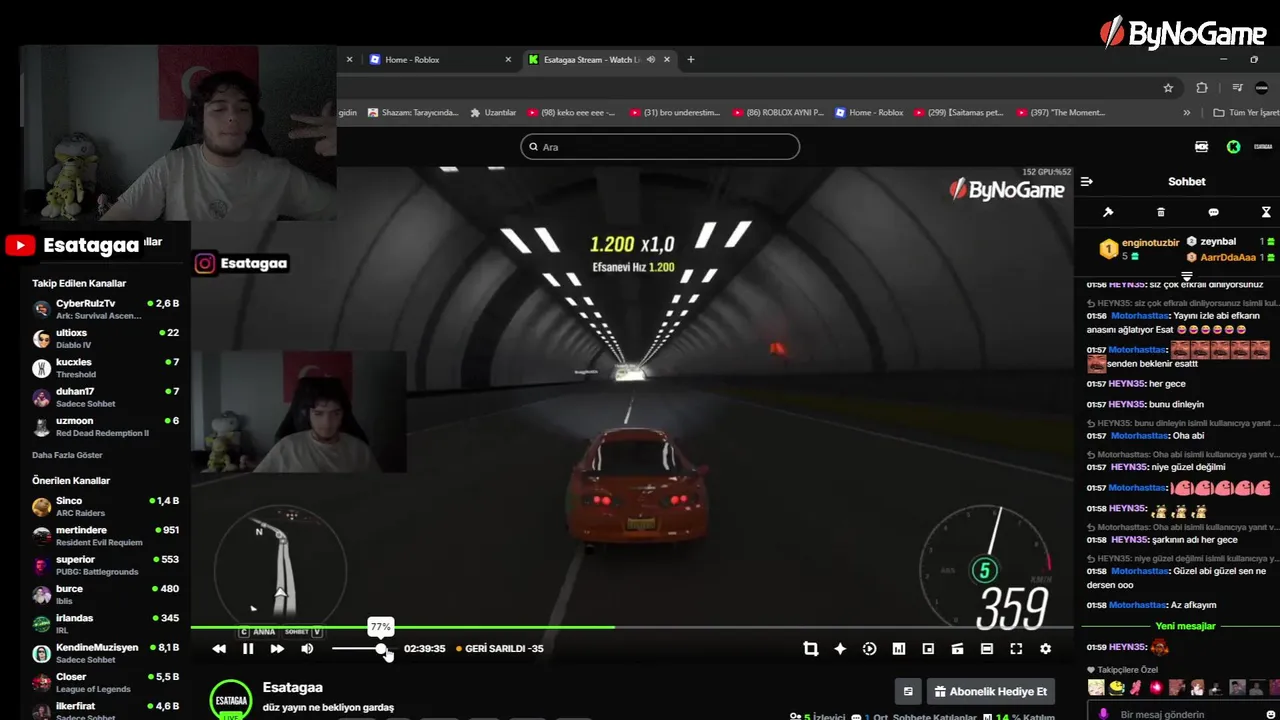
Task: Open Sinco recommended channel
Action: click(106, 506)
